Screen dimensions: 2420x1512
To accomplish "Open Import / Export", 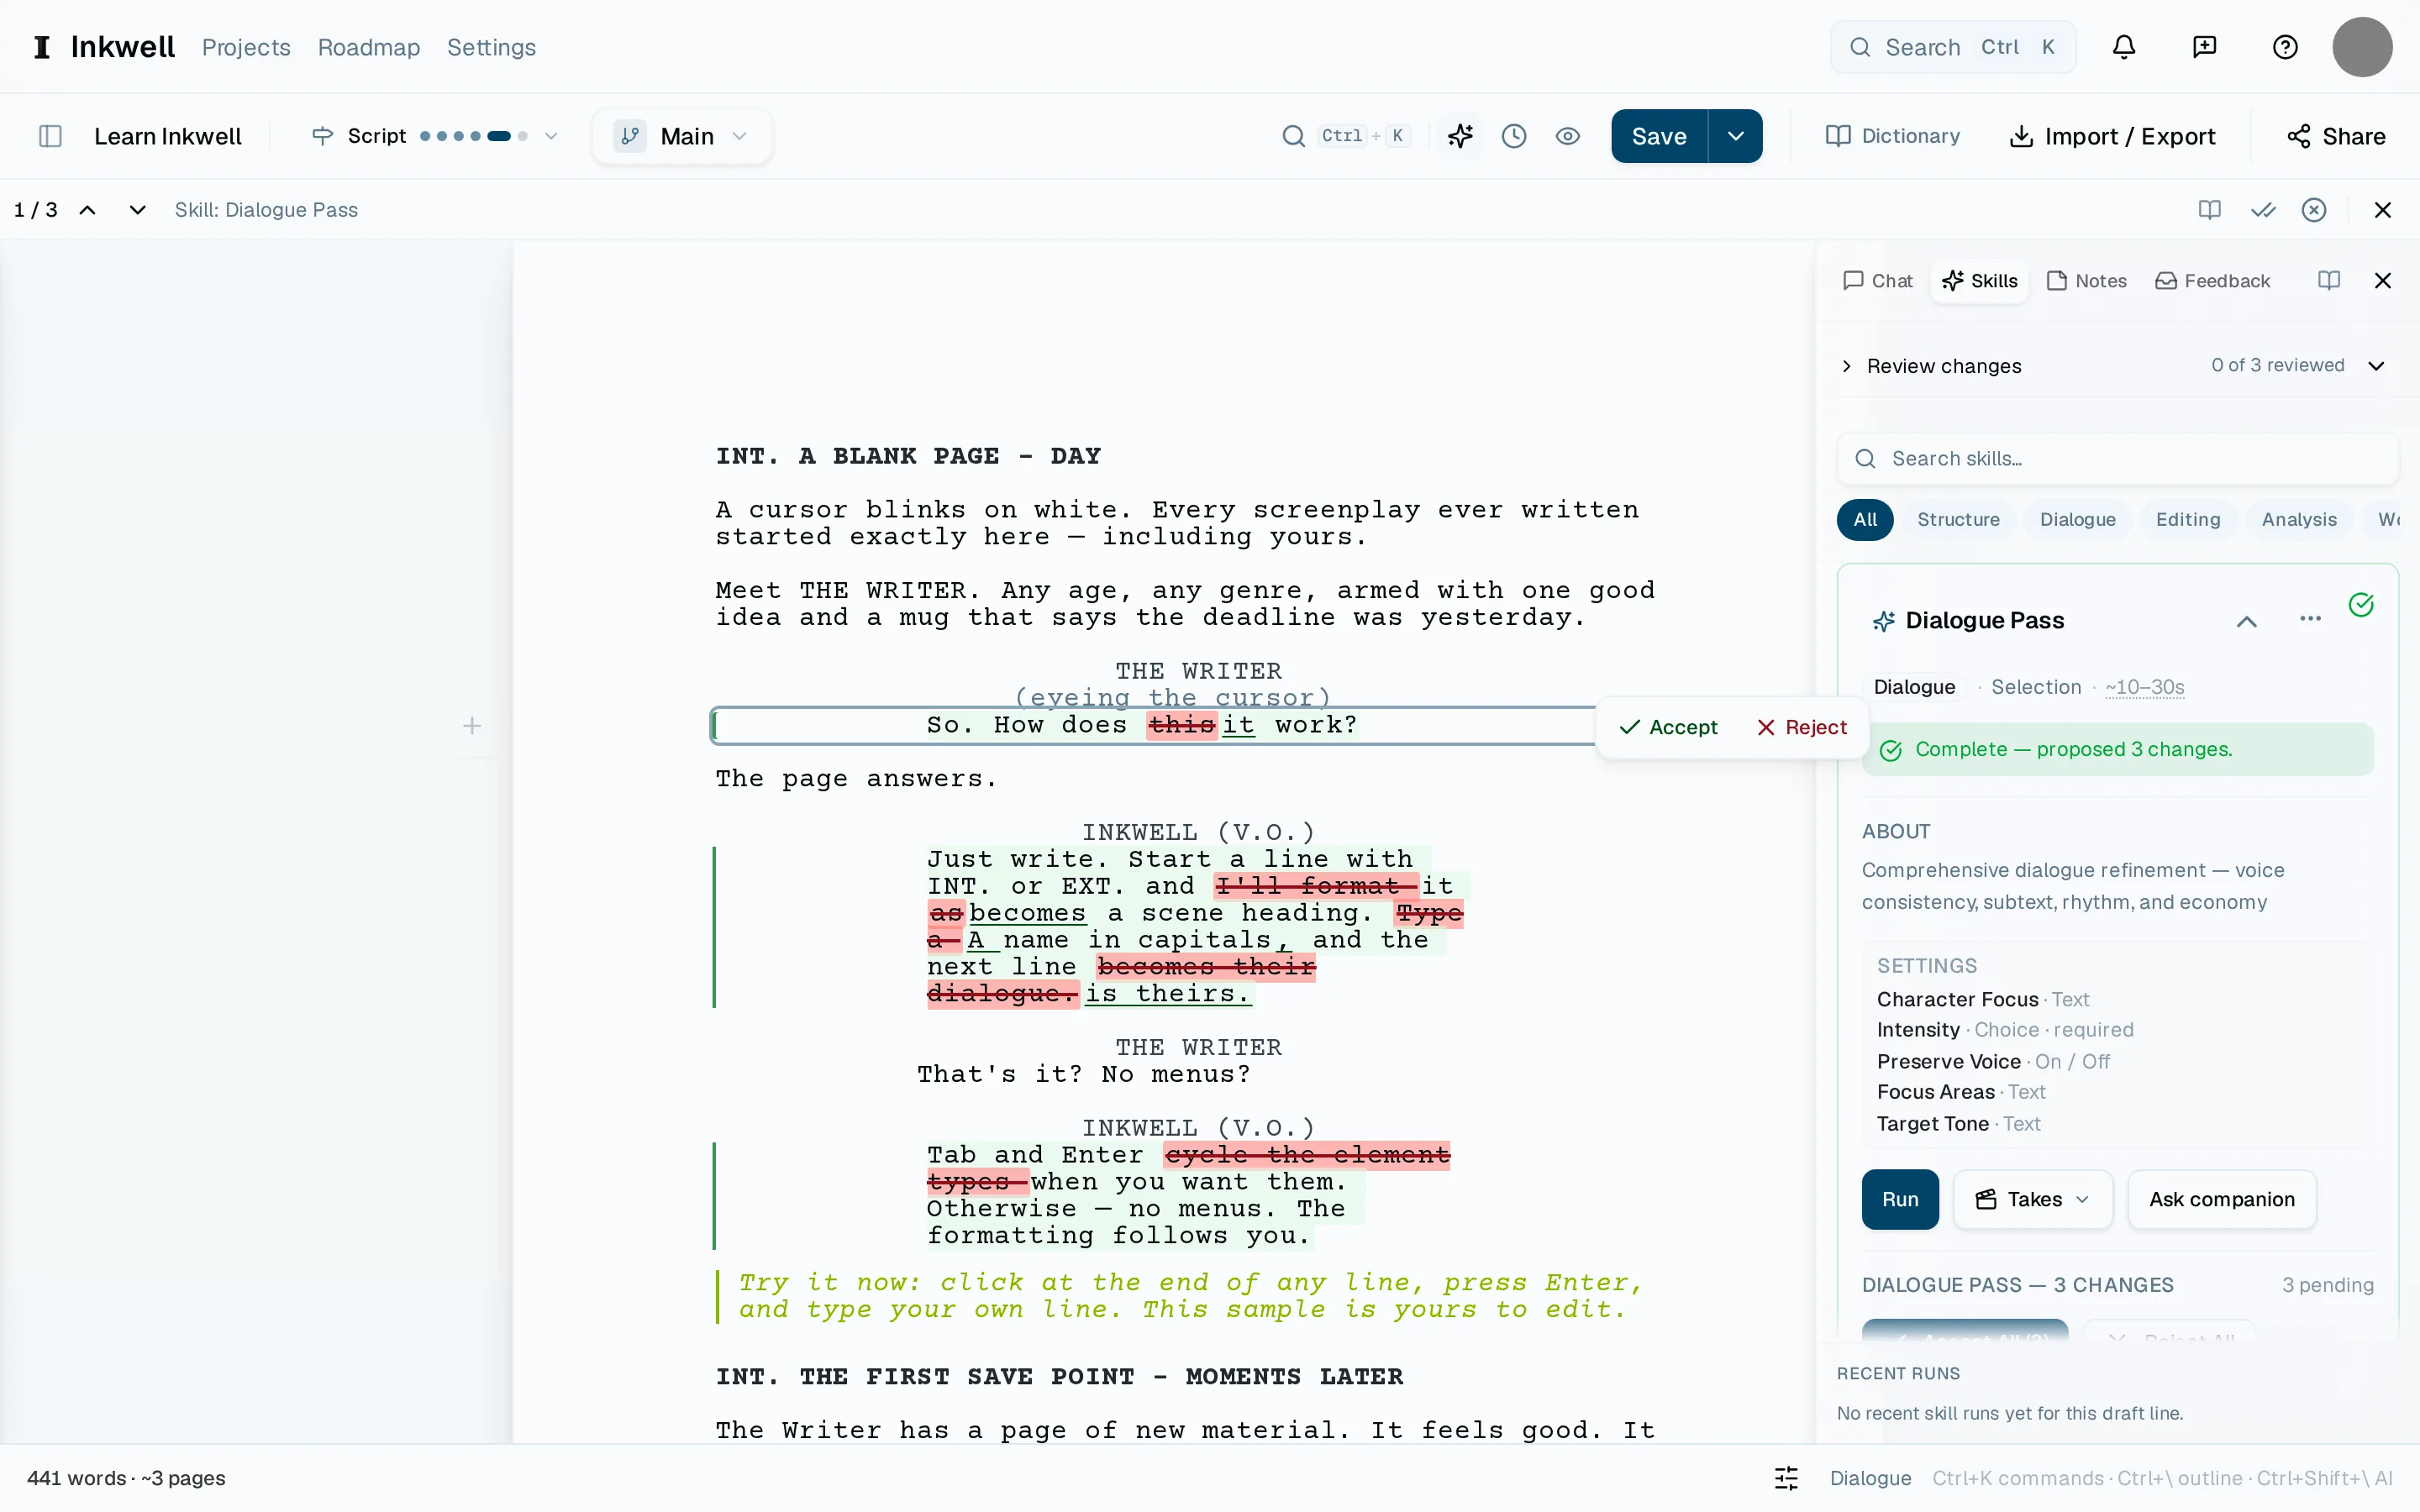I will (x=2112, y=136).
